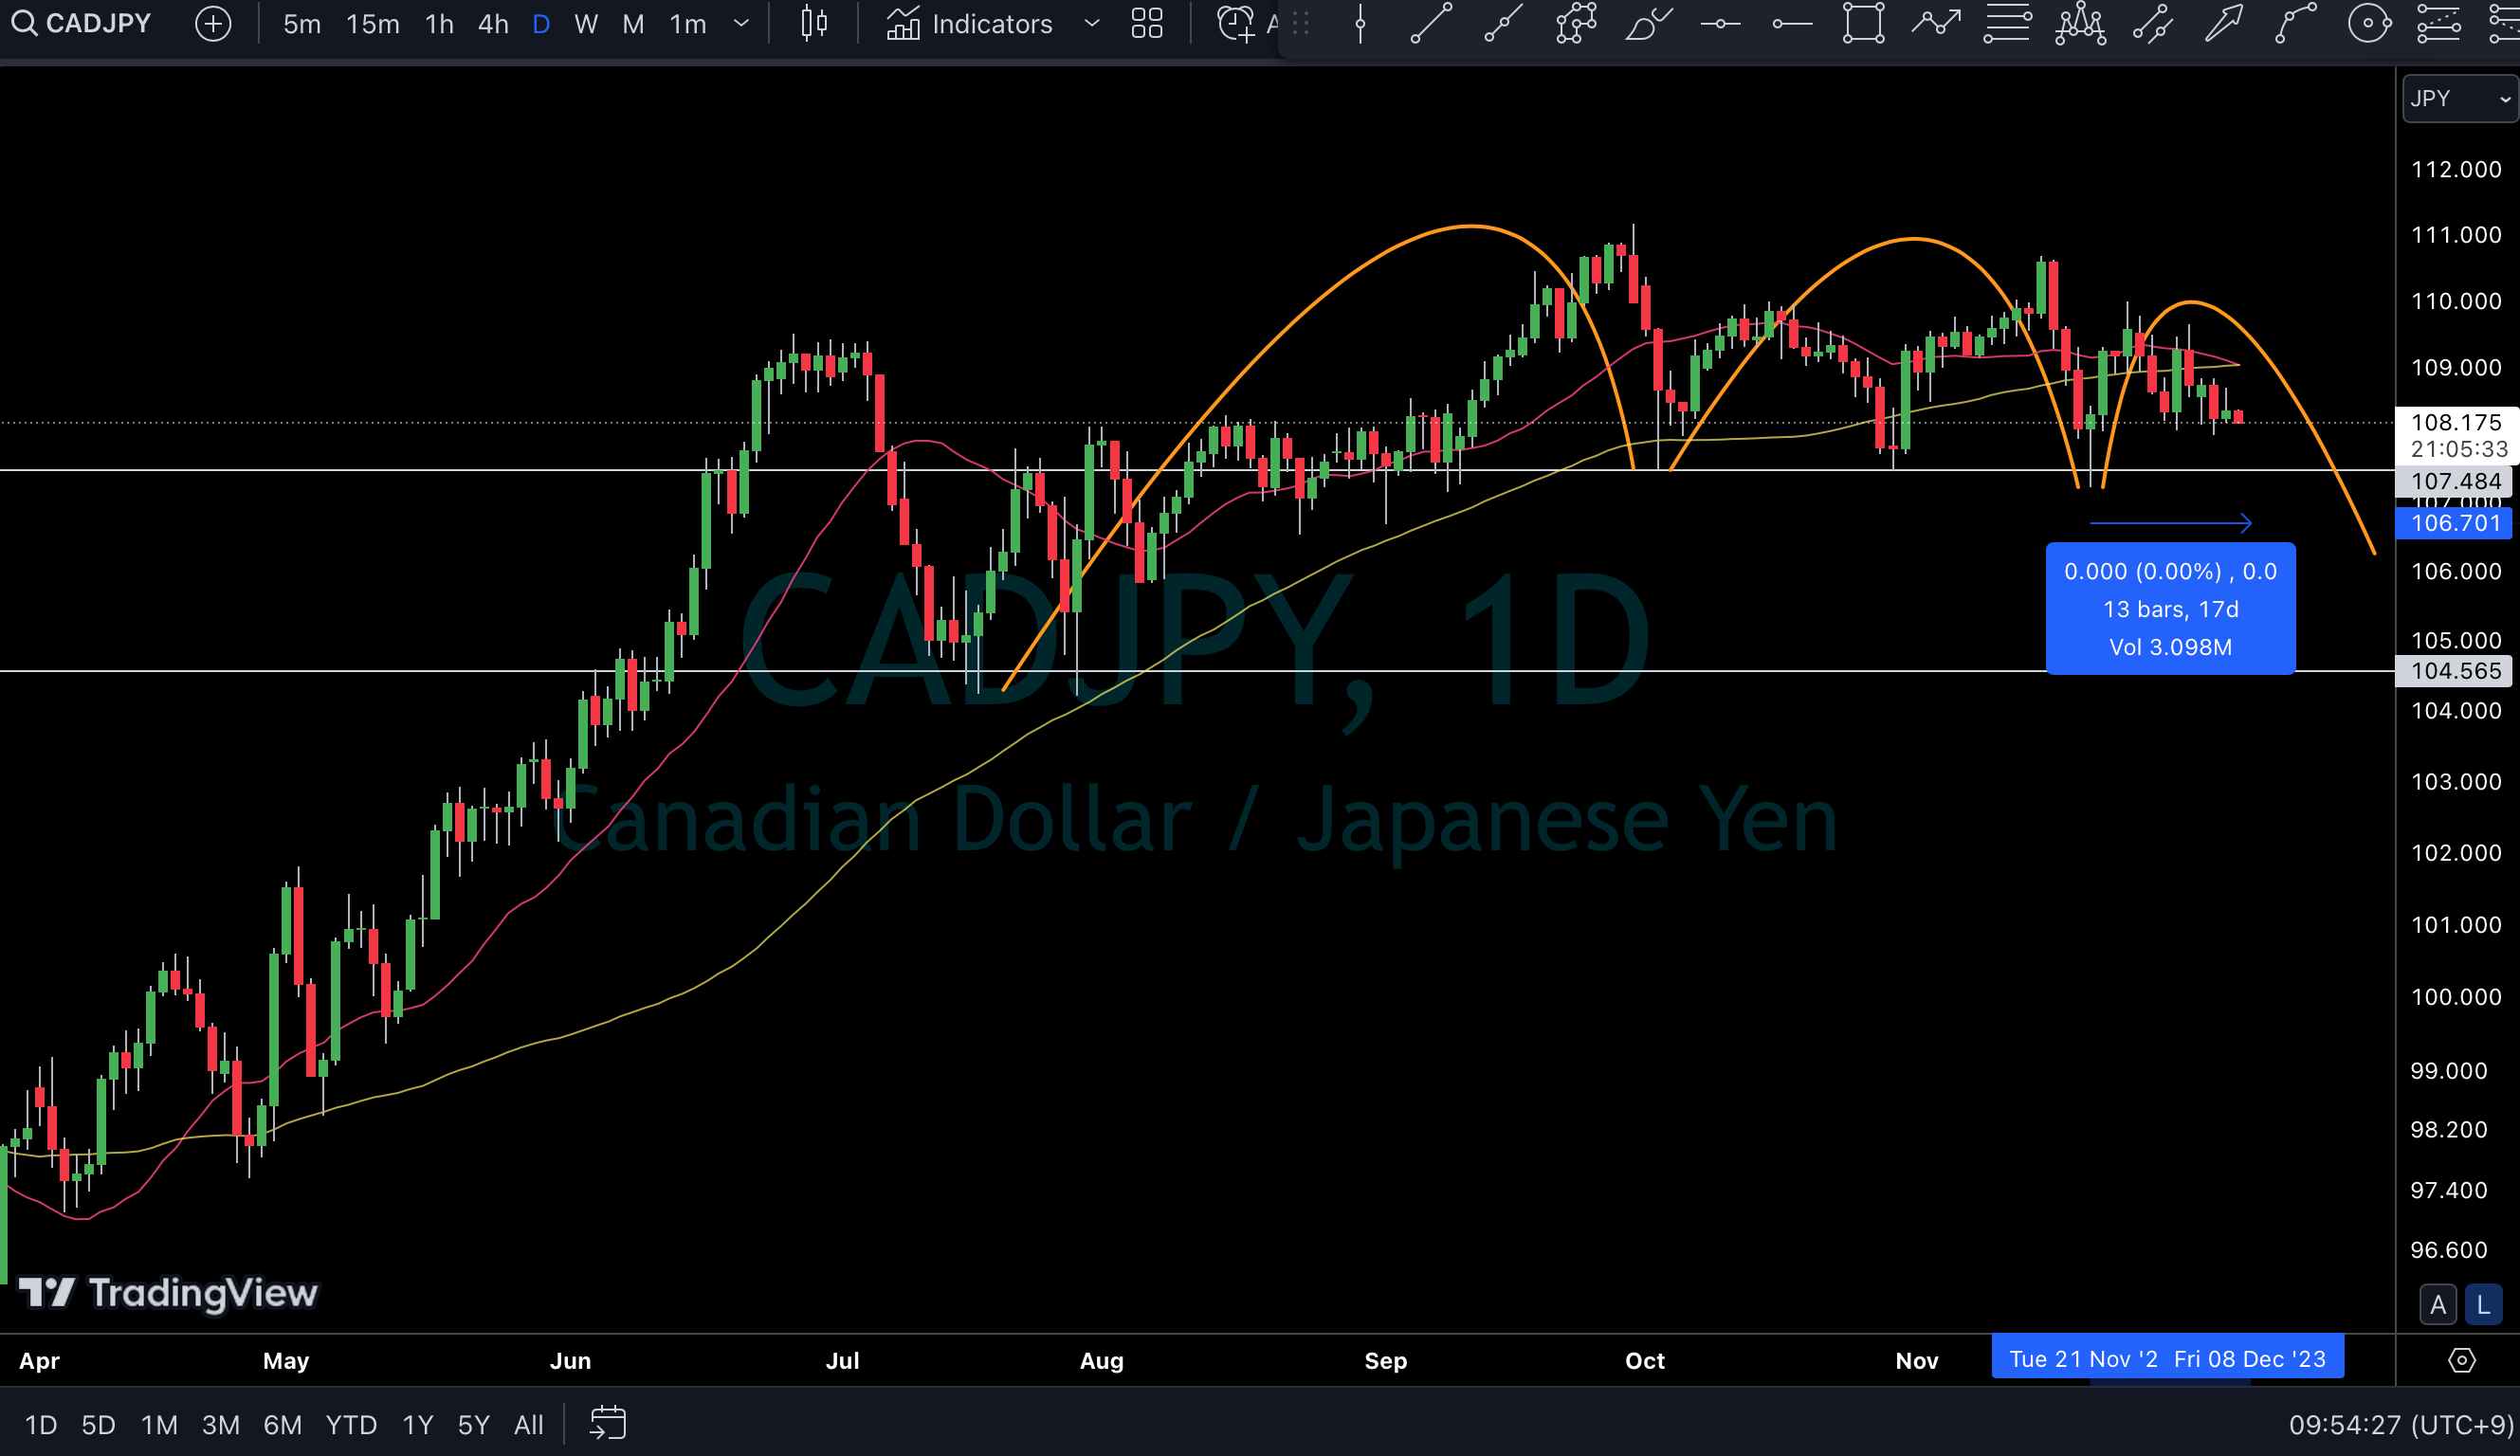The height and width of the screenshot is (1456, 2520).
Task: Select the head and shoulders pattern tool
Action: [x=2080, y=23]
